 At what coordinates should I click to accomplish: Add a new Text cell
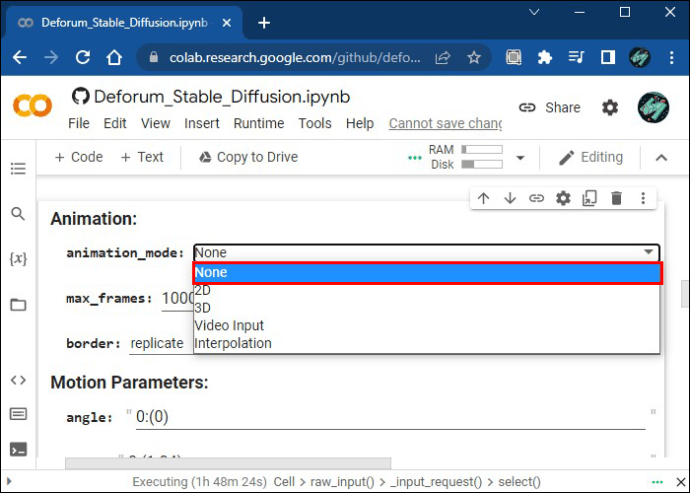point(142,157)
